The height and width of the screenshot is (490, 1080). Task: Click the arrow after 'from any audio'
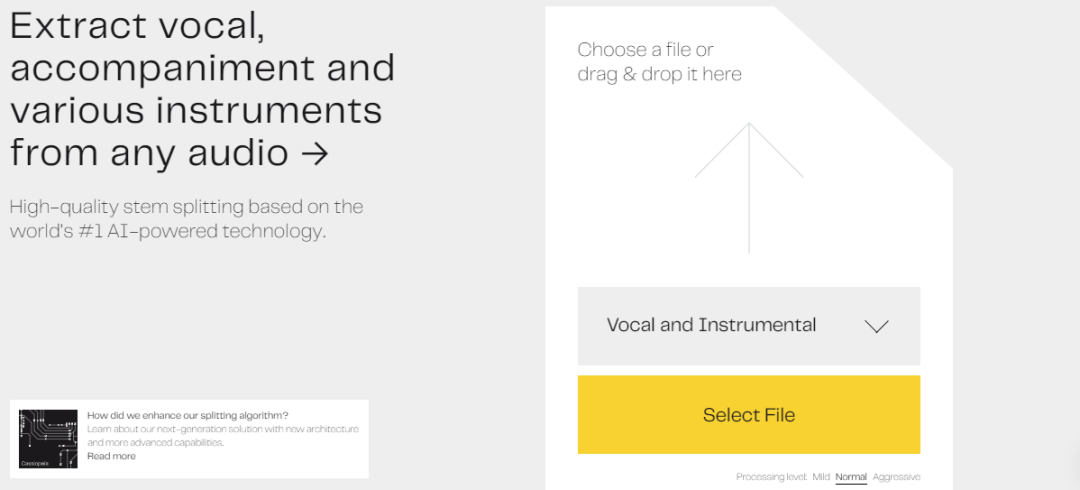pyautogui.click(x=314, y=154)
